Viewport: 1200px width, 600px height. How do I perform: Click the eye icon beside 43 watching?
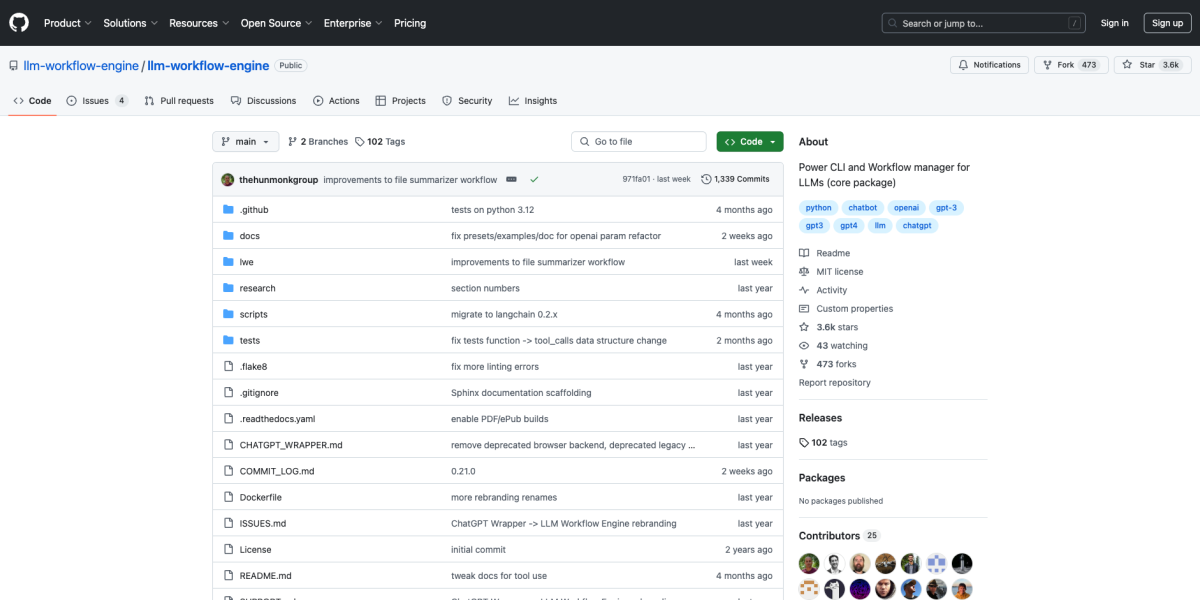click(803, 345)
